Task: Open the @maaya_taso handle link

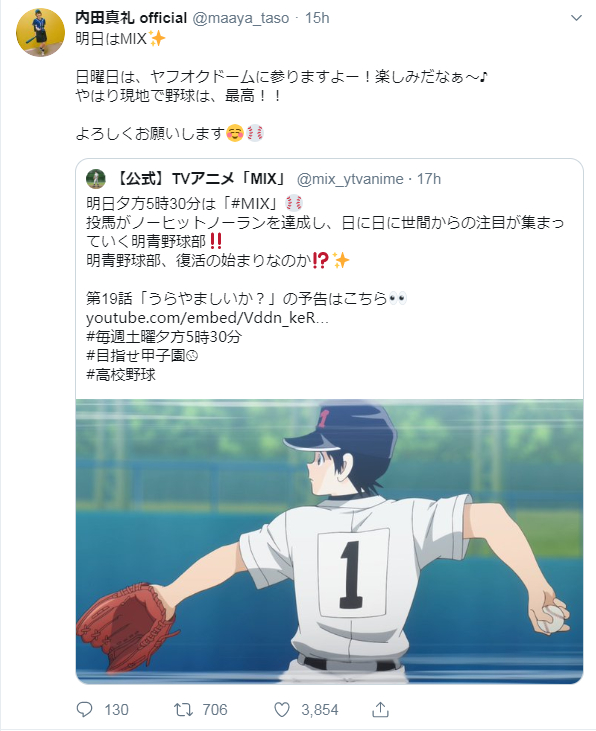Action: tap(241, 18)
